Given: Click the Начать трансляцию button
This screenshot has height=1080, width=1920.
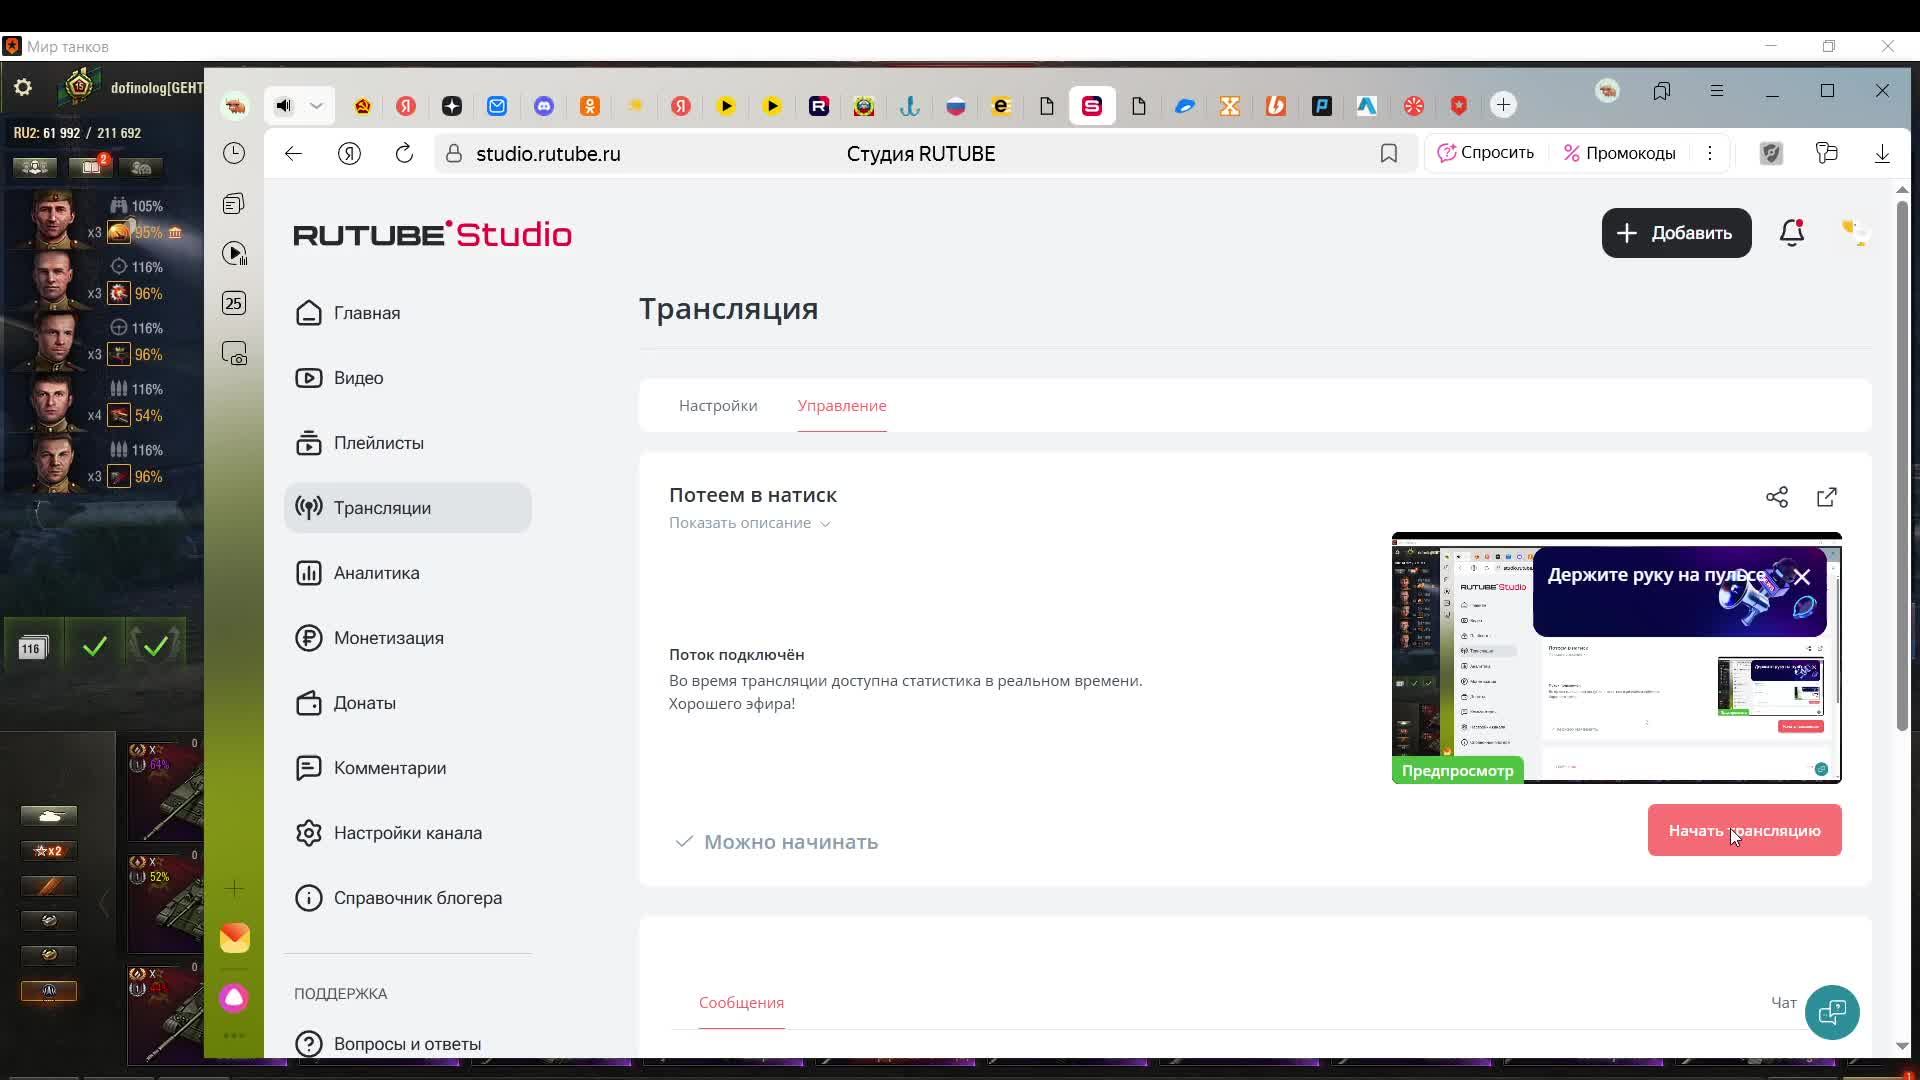Looking at the screenshot, I should tap(1744, 830).
